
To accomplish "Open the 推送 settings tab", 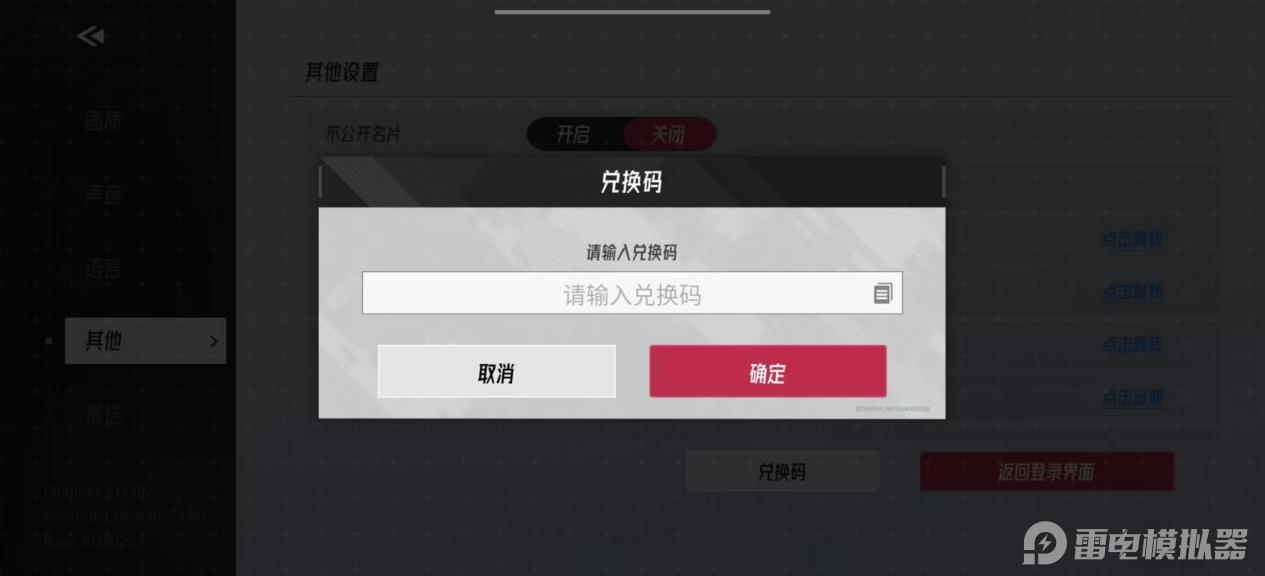I will [x=103, y=414].
